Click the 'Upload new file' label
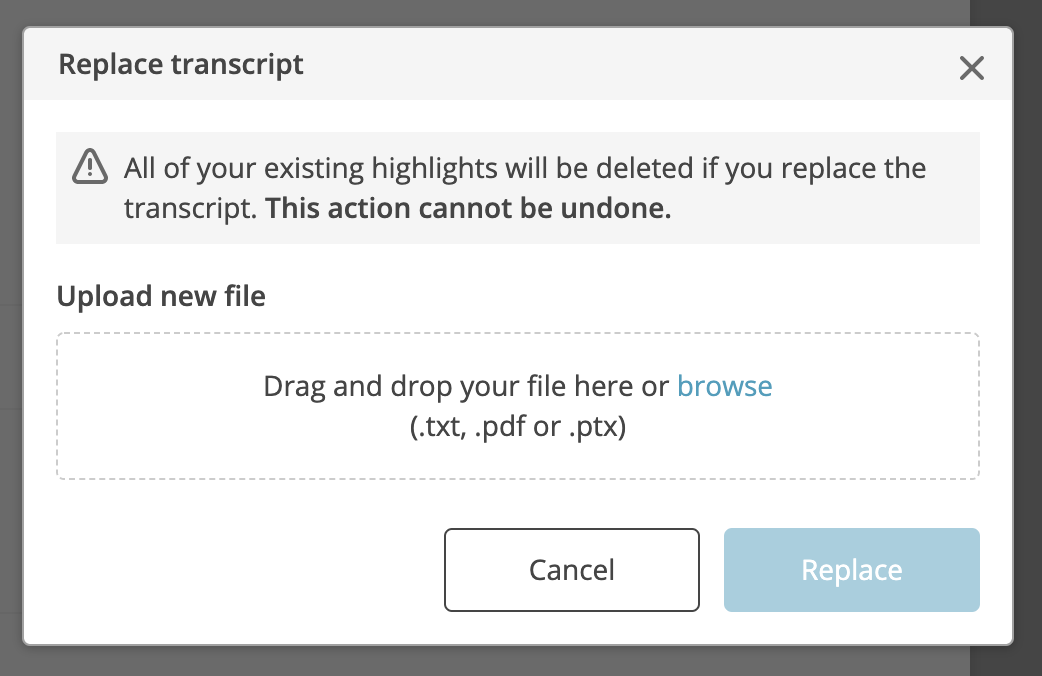Viewport: 1042px width, 676px height. click(161, 296)
